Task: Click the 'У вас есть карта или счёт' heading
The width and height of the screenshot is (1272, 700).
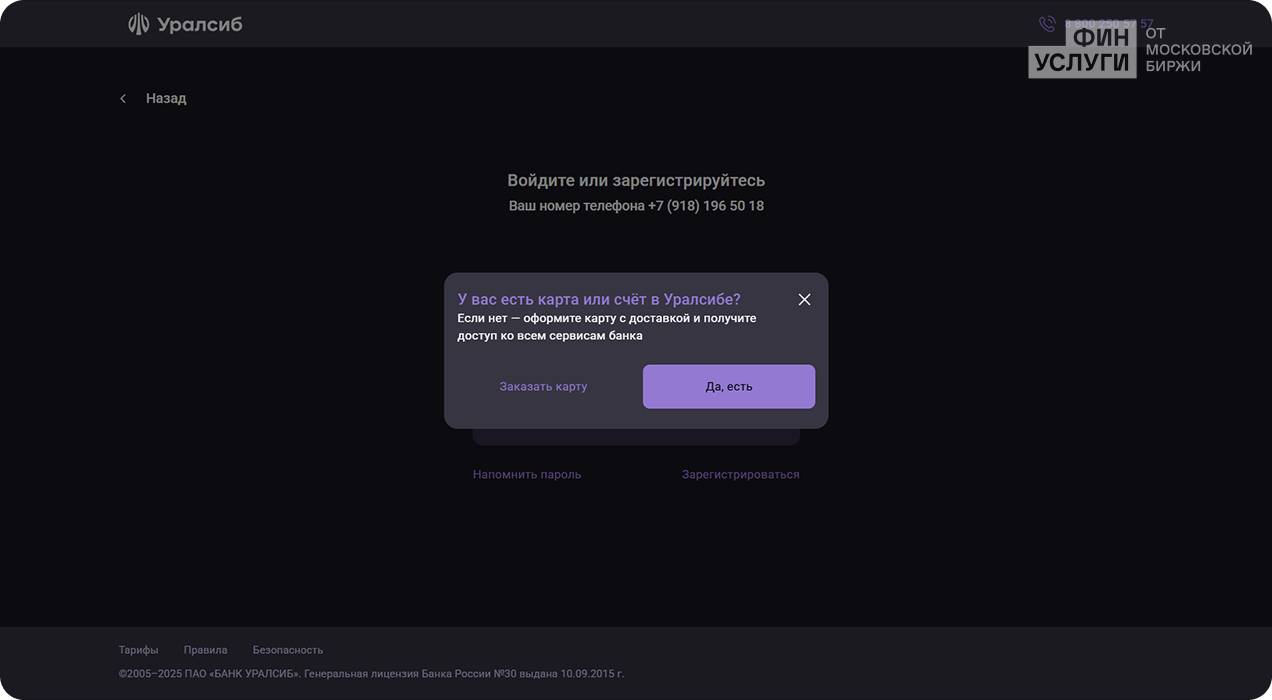Action: tap(599, 299)
